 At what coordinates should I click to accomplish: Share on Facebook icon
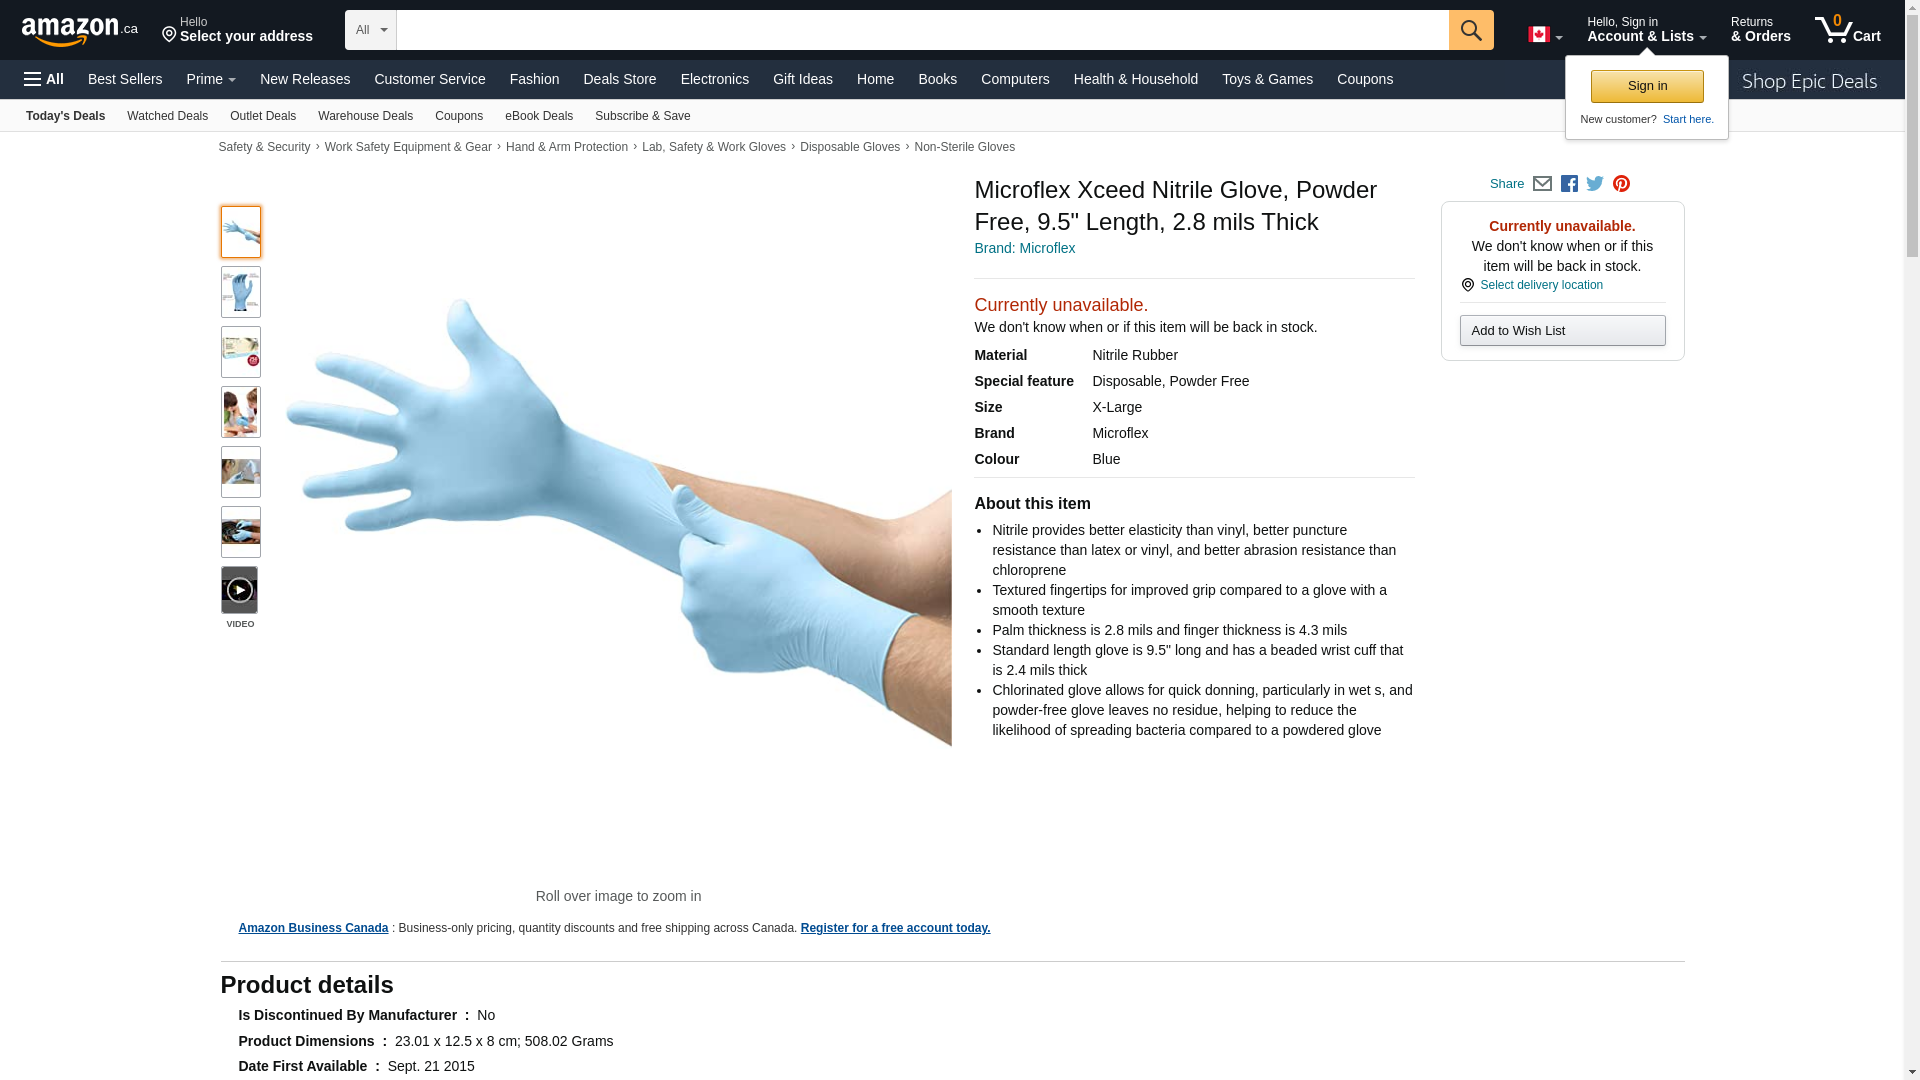pos(1569,184)
